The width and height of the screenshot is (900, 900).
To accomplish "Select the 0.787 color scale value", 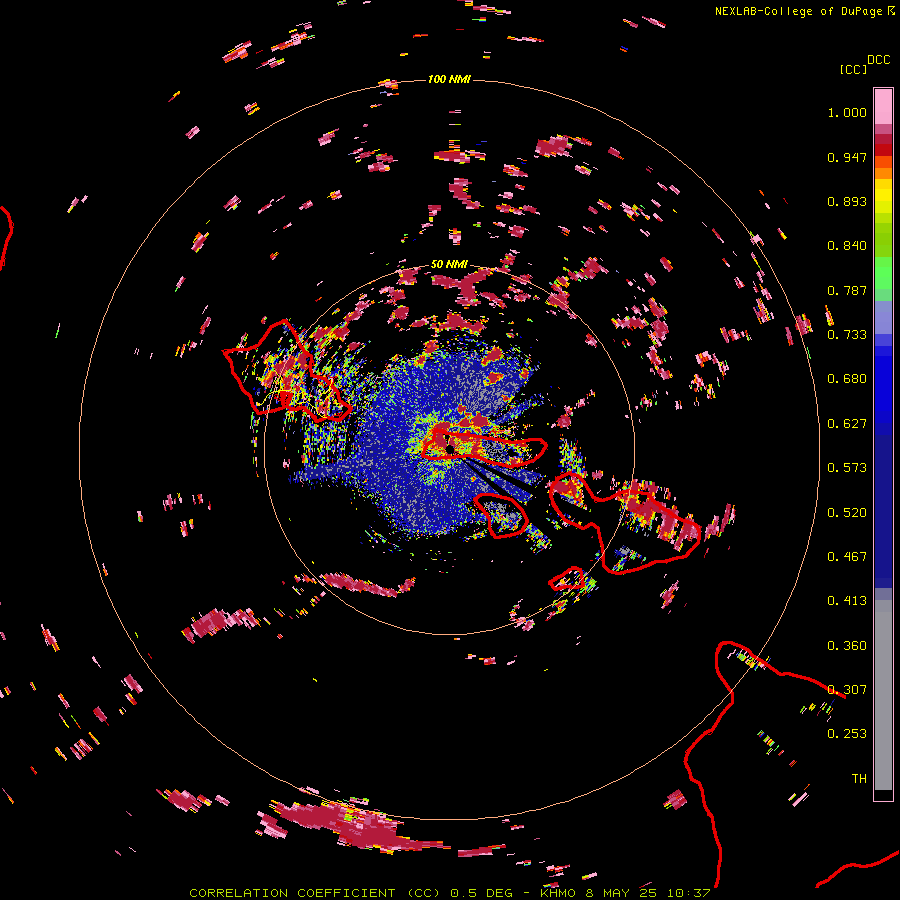I will pyautogui.click(x=847, y=290).
